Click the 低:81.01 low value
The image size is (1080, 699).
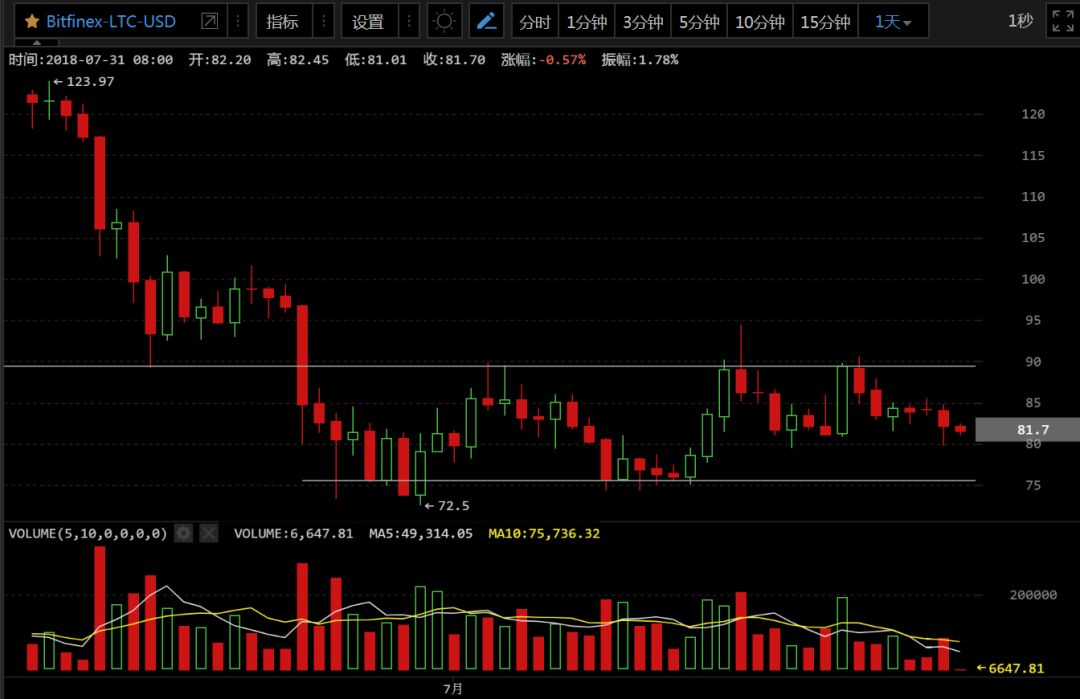[x=375, y=60]
